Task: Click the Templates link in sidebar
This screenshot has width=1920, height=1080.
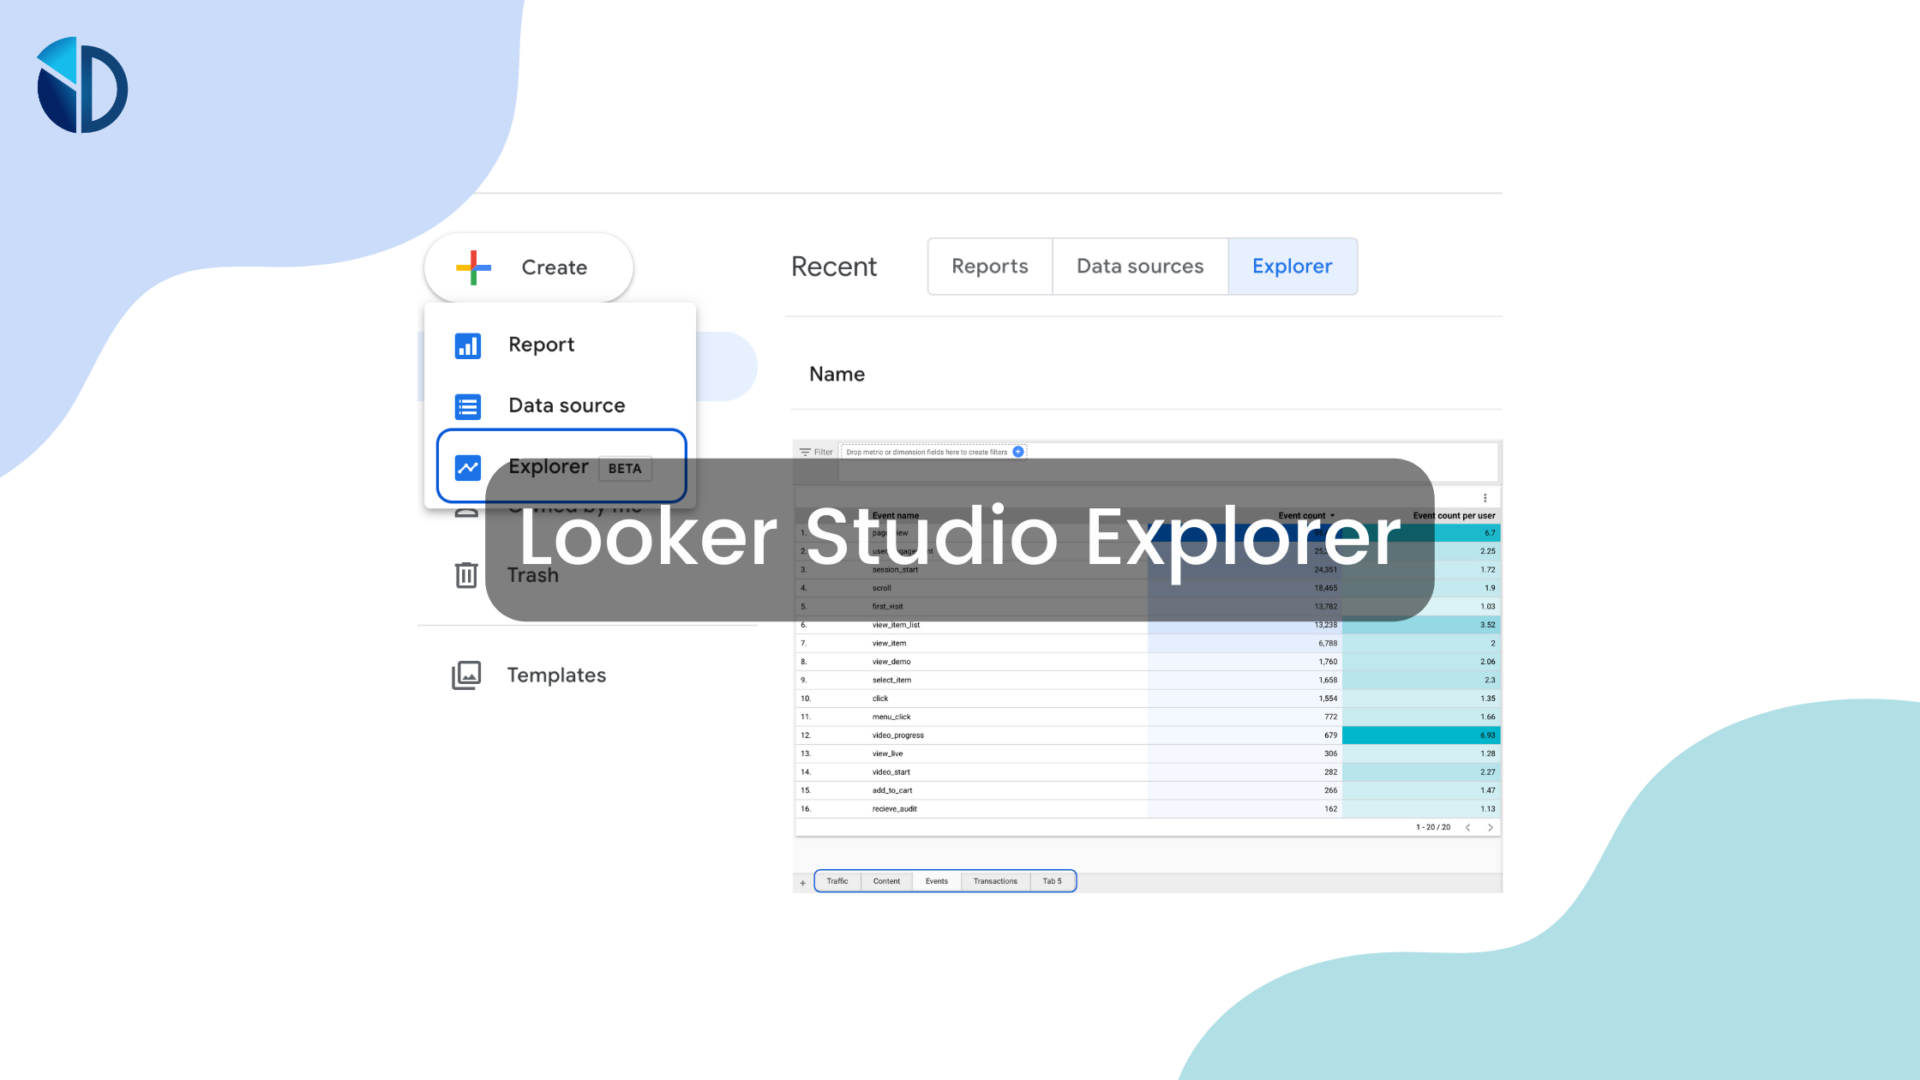Action: (x=555, y=674)
